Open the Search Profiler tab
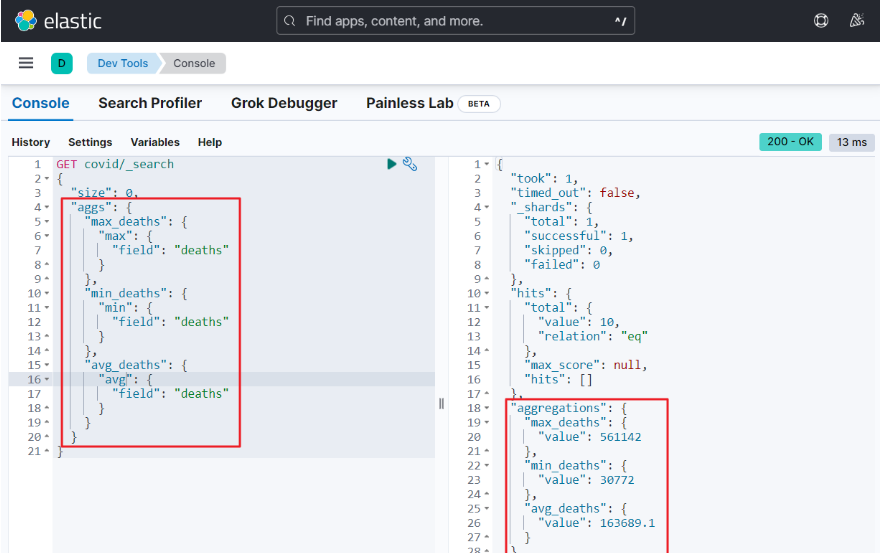Screen dimensions: 880x553 click(x=150, y=103)
